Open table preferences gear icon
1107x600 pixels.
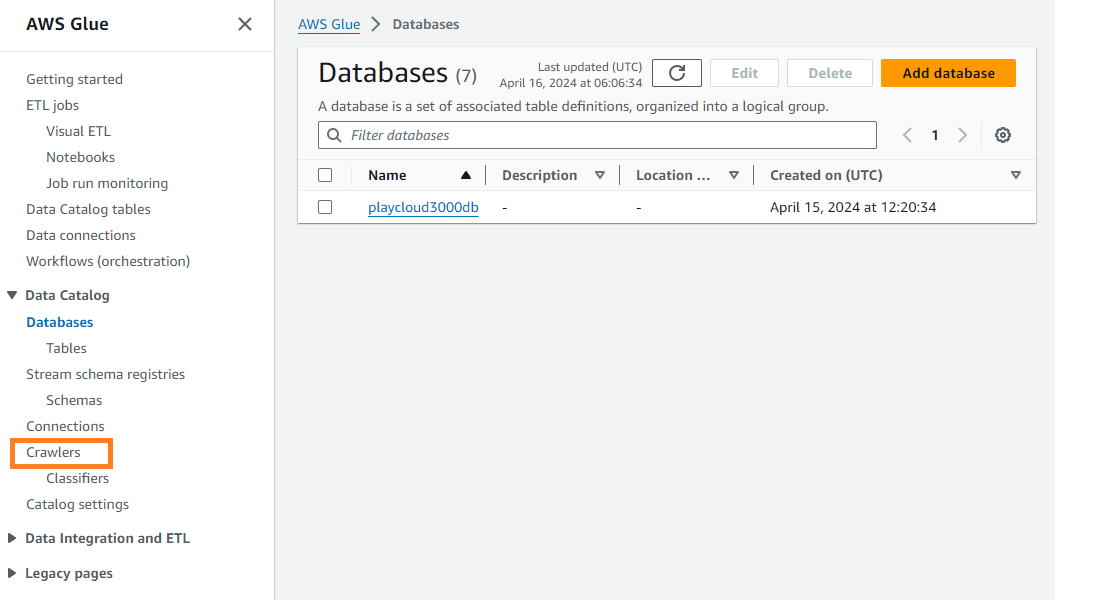(1003, 135)
